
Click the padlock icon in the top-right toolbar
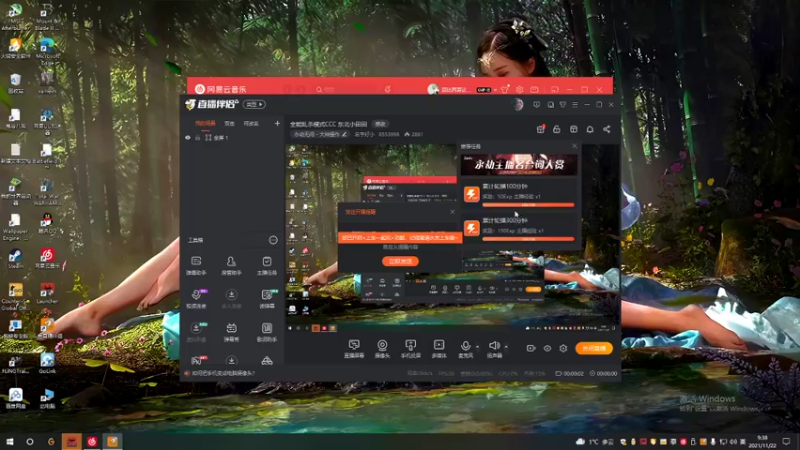coord(557,129)
